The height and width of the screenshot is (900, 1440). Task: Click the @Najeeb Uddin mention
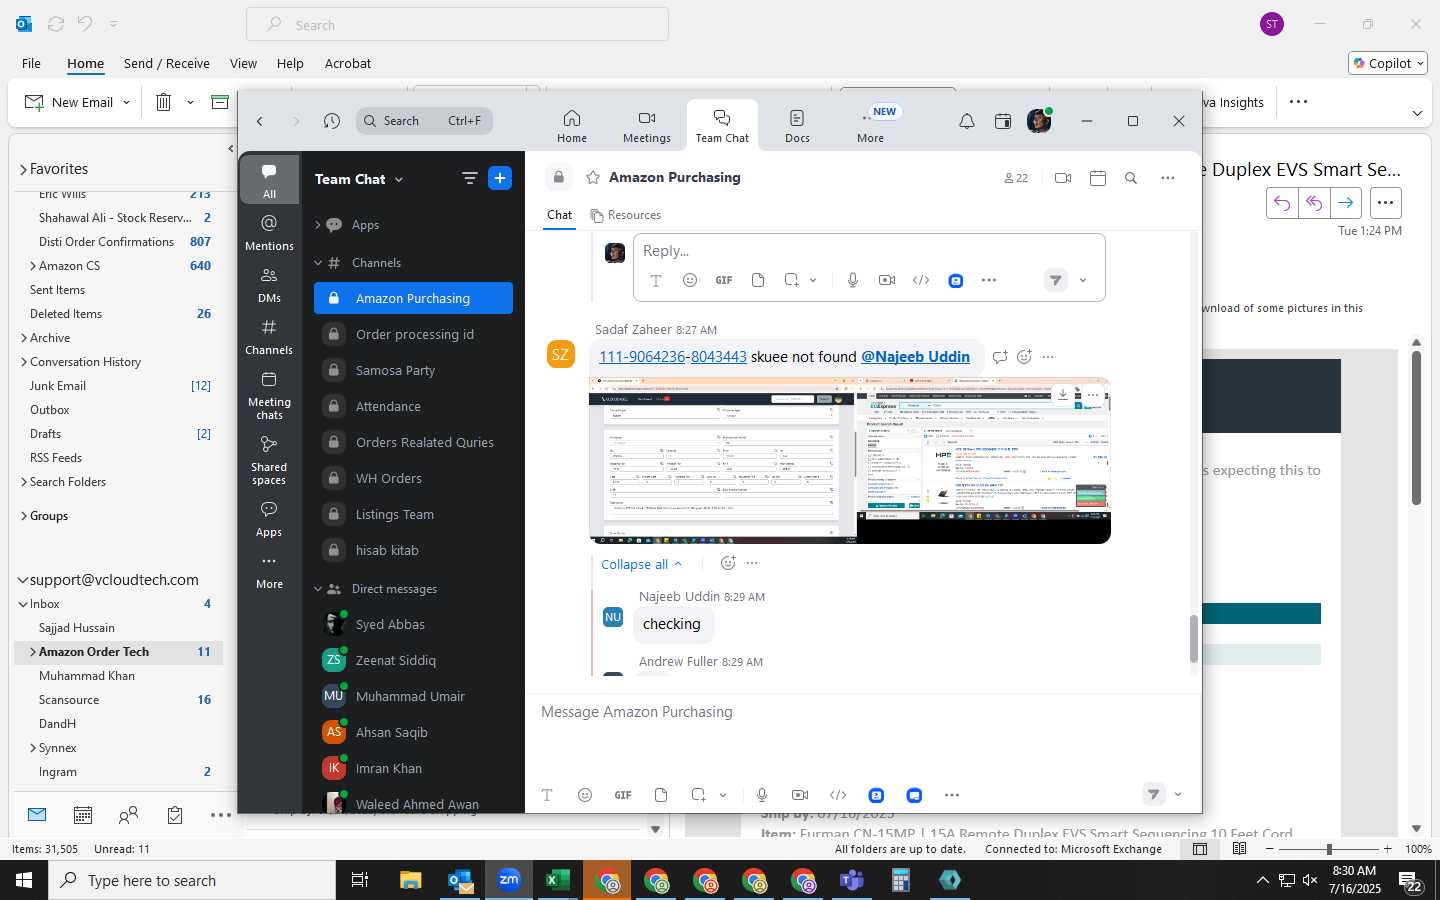click(x=915, y=357)
